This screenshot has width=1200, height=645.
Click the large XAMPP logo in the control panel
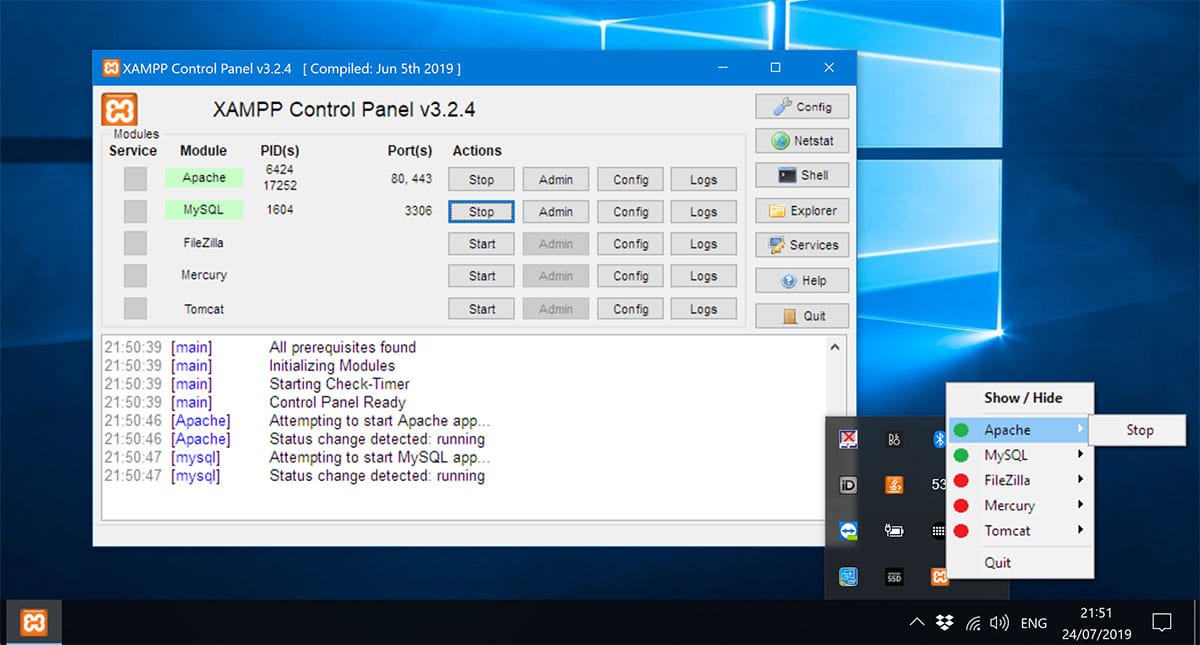click(119, 109)
